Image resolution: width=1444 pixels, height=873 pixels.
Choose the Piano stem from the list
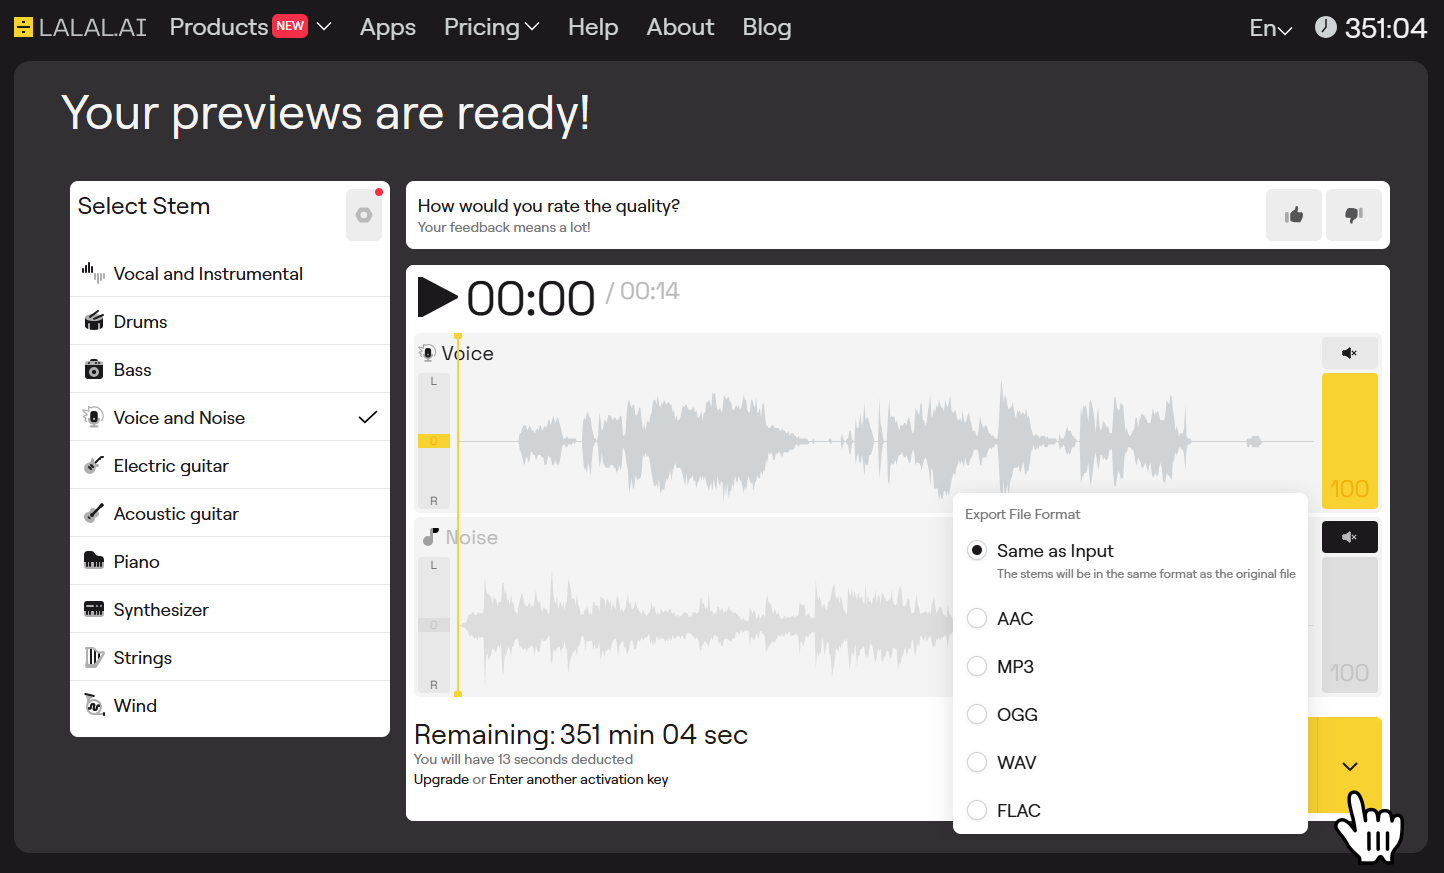pos(136,562)
